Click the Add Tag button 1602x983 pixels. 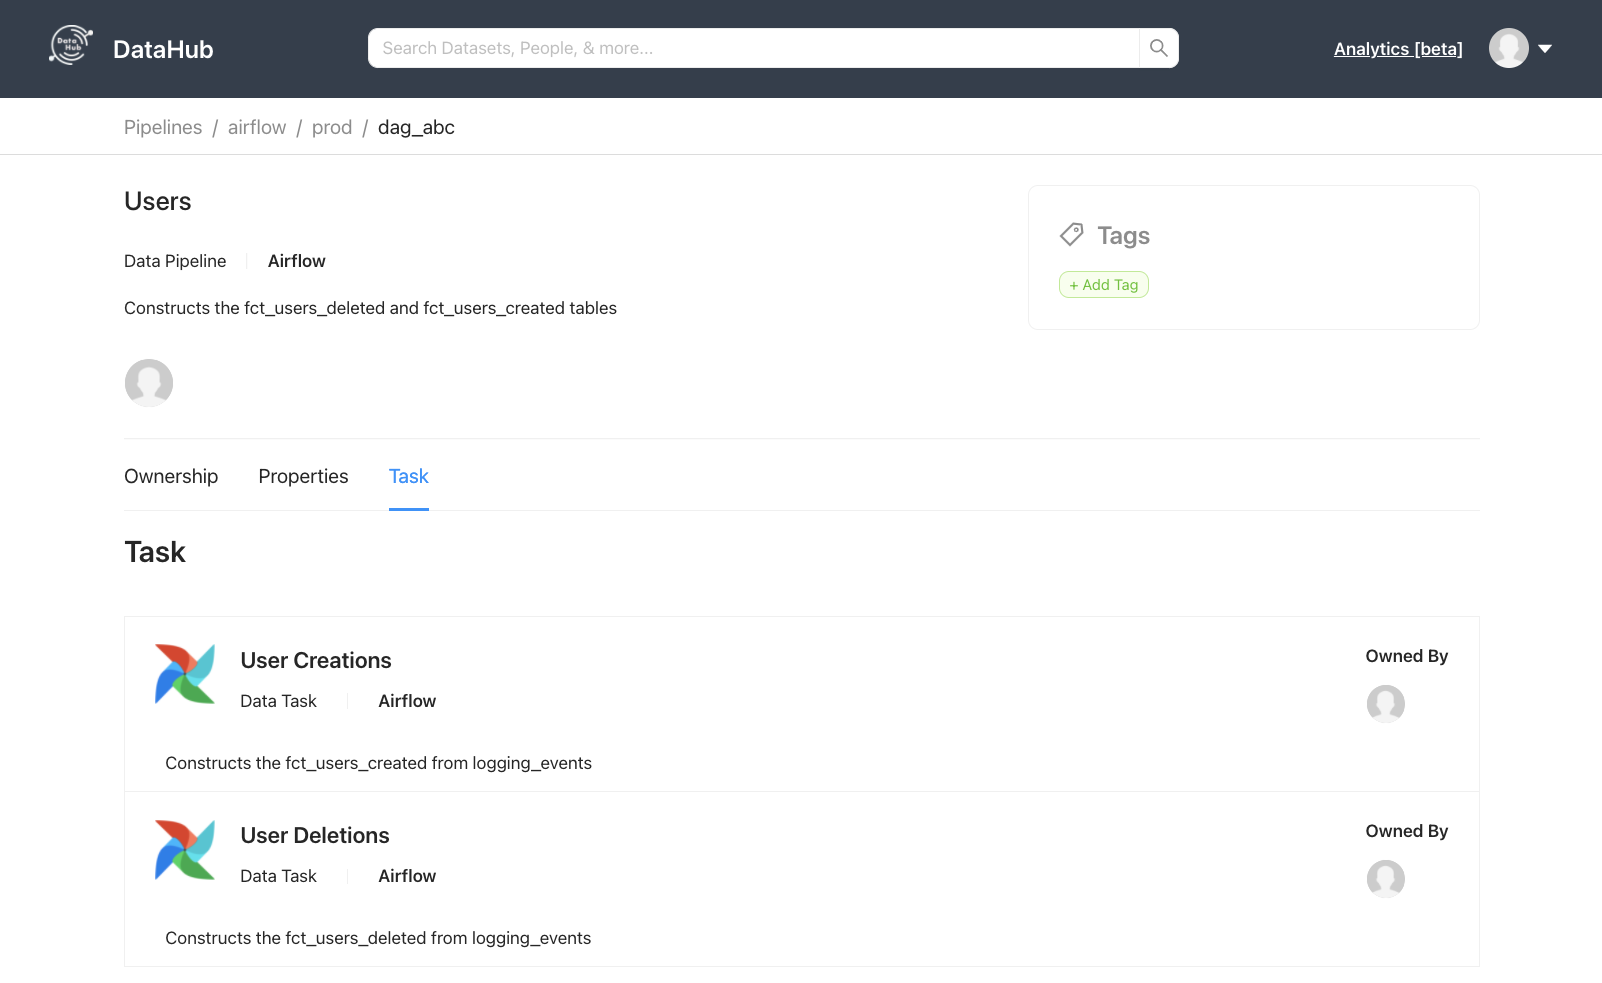pyautogui.click(x=1103, y=284)
